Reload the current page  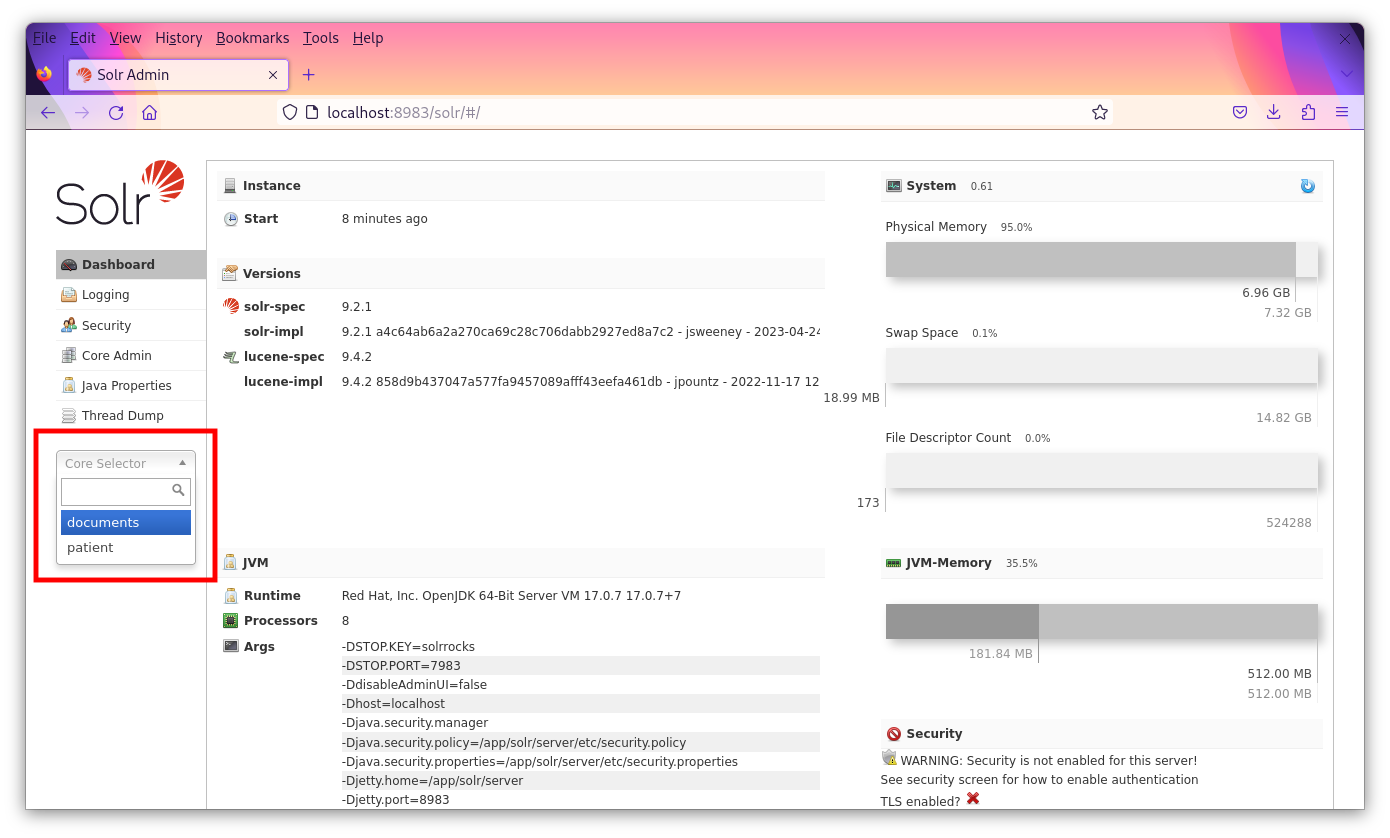(116, 112)
